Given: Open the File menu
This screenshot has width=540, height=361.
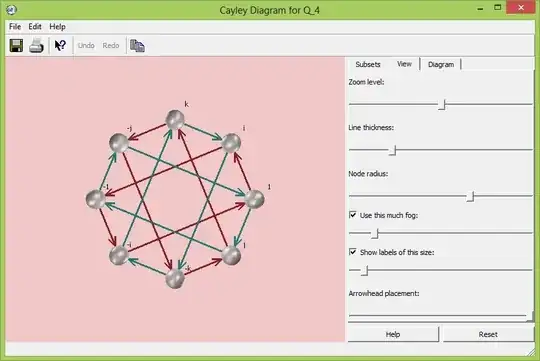Looking at the screenshot, I should [x=15, y=27].
